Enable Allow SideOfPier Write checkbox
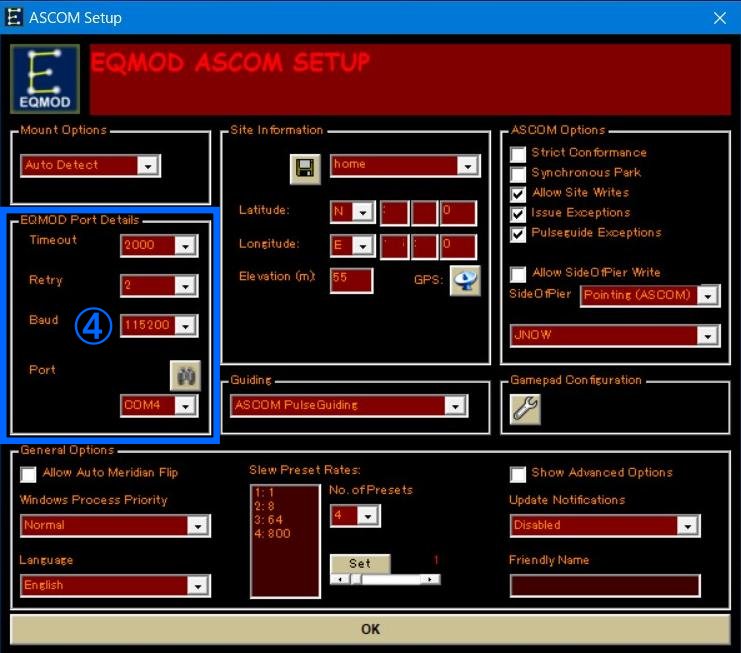 [518, 274]
